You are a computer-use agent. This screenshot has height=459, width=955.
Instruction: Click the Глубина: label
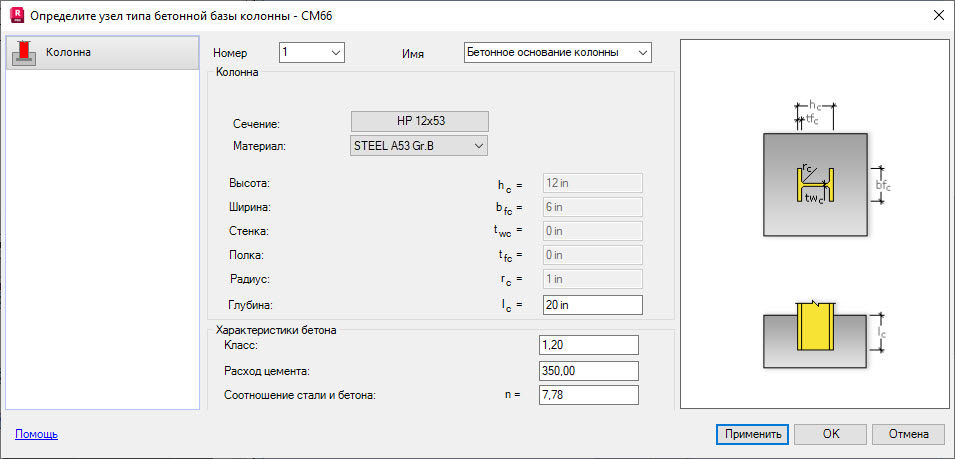(249, 305)
